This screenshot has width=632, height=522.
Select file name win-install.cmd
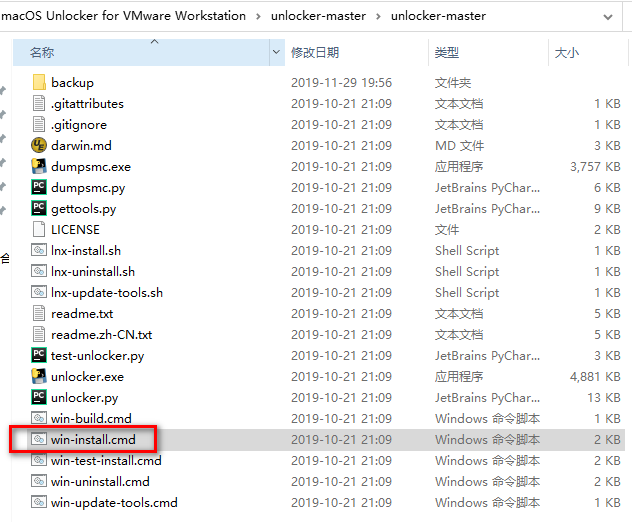[x=93, y=439]
